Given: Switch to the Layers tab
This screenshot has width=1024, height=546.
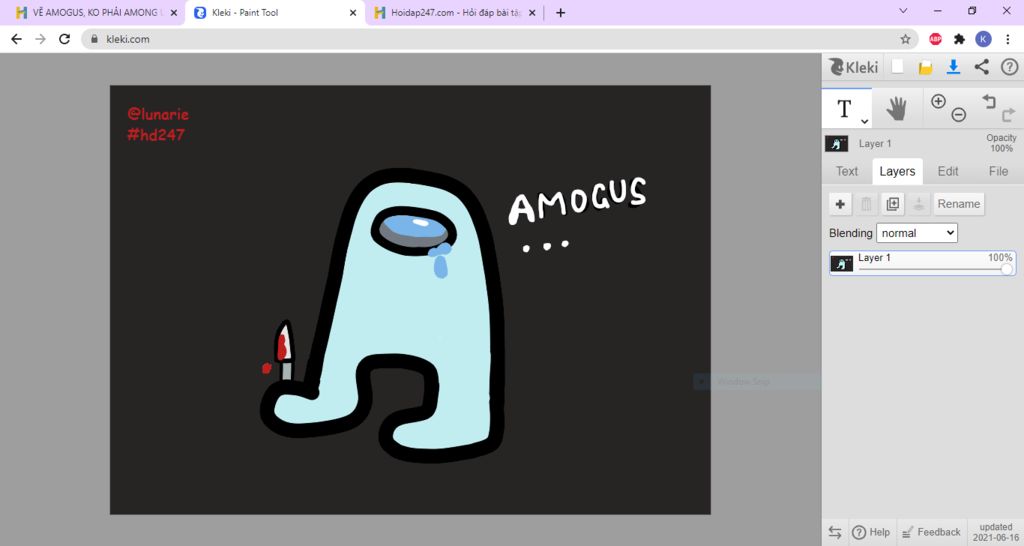Looking at the screenshot, I should coord(897,171).
